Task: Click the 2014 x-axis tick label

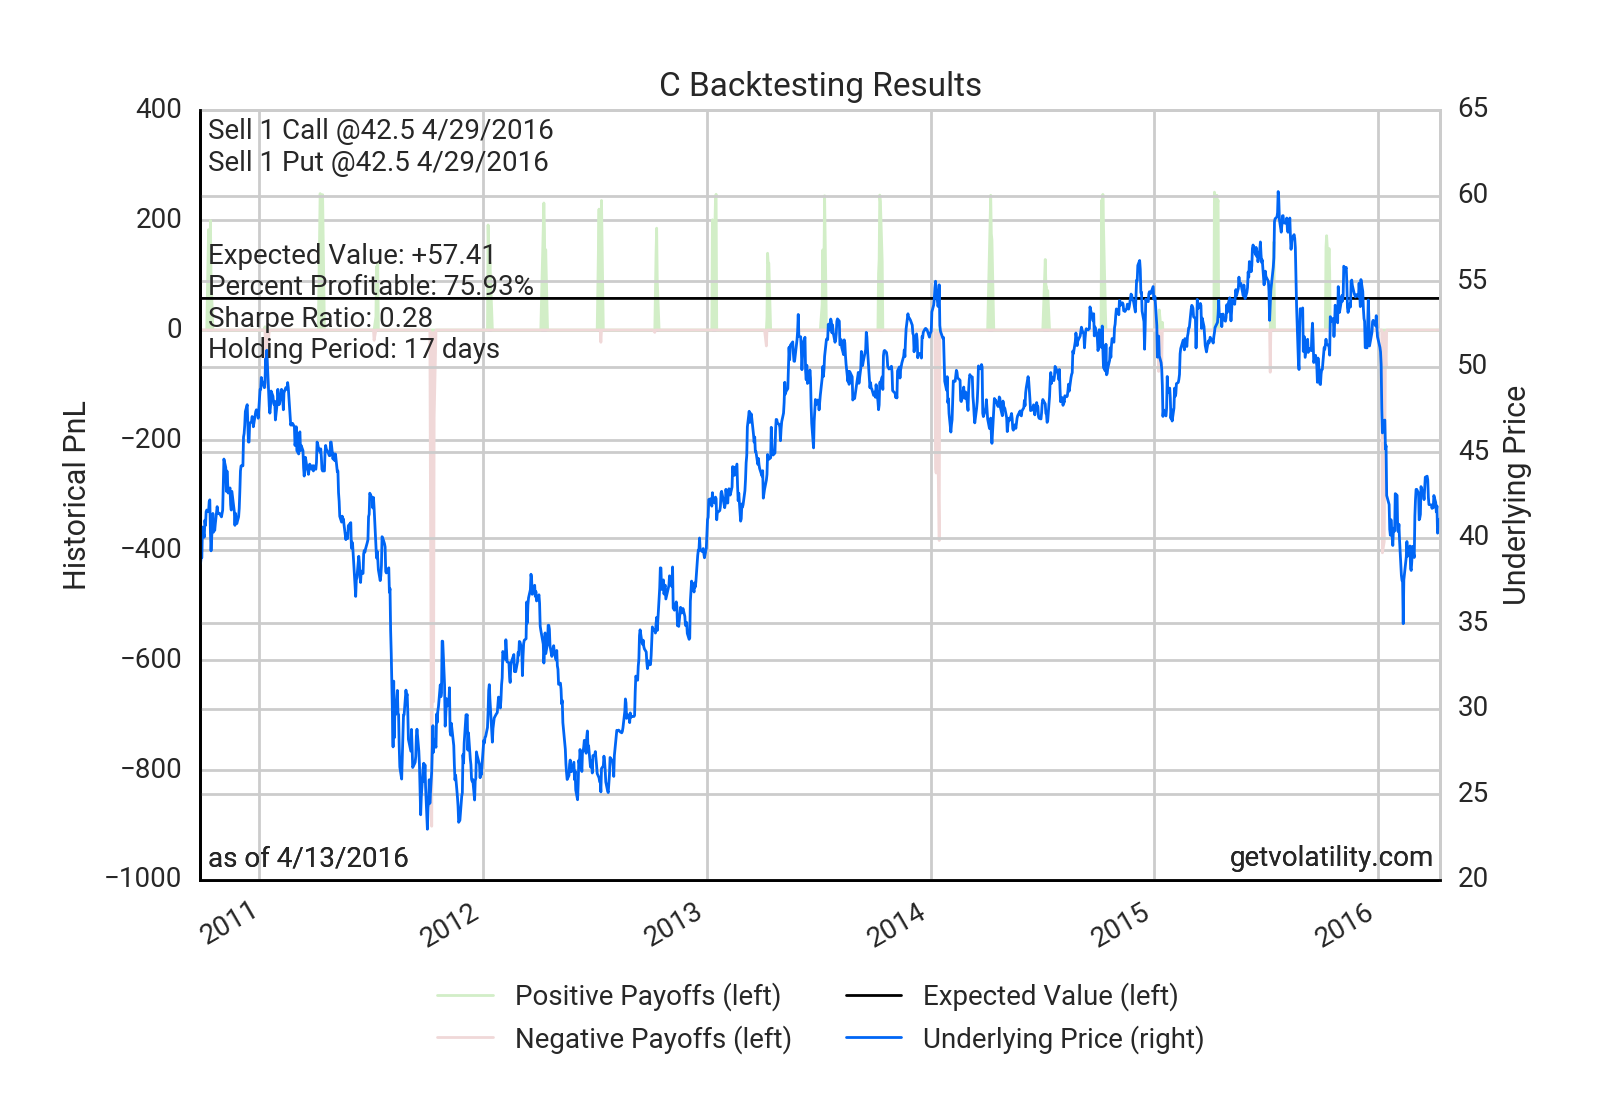Action: 897,923
